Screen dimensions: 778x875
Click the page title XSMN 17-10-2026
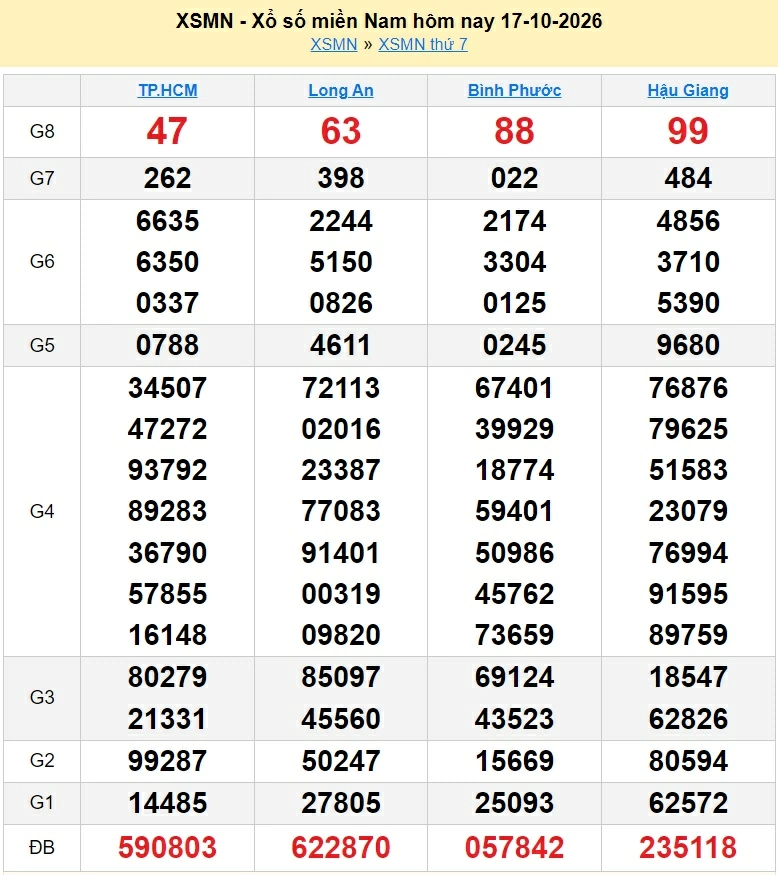(x=389, y=21)
